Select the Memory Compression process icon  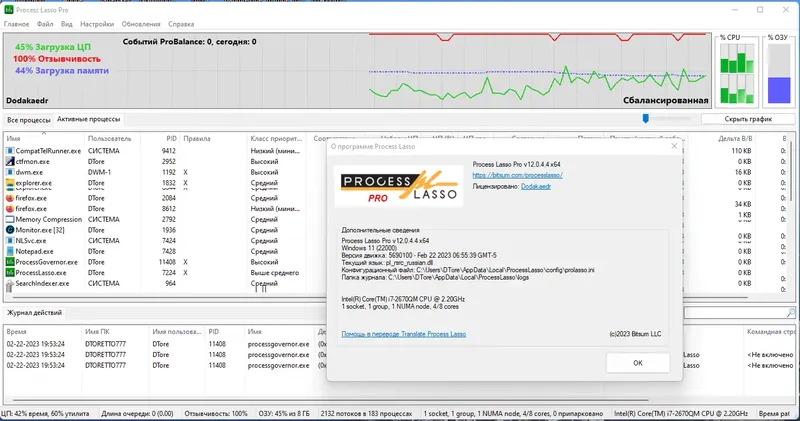pyautogui.click(x=10, y=219)
